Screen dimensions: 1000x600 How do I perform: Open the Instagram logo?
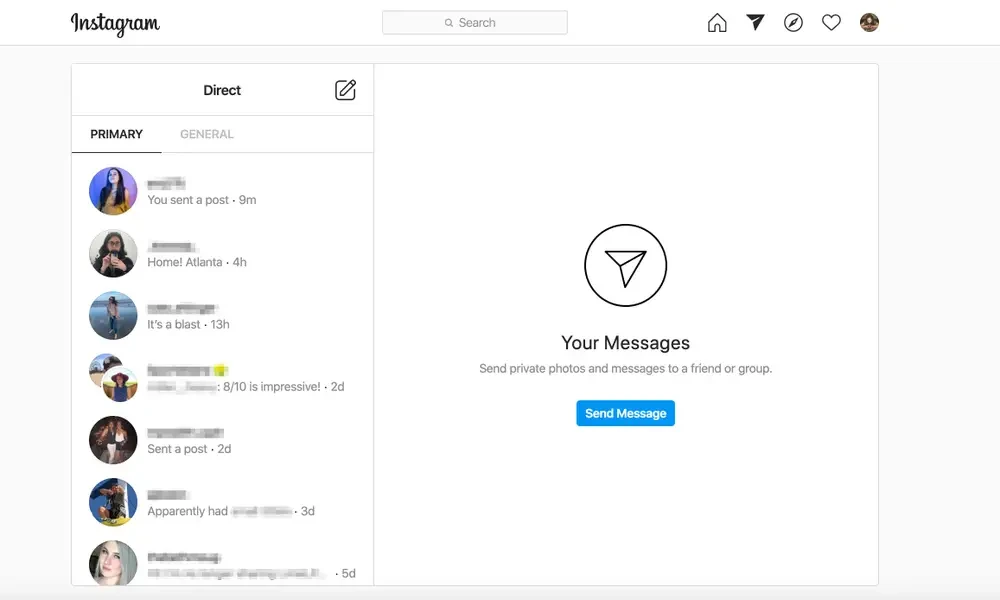(x=114, y=23)
